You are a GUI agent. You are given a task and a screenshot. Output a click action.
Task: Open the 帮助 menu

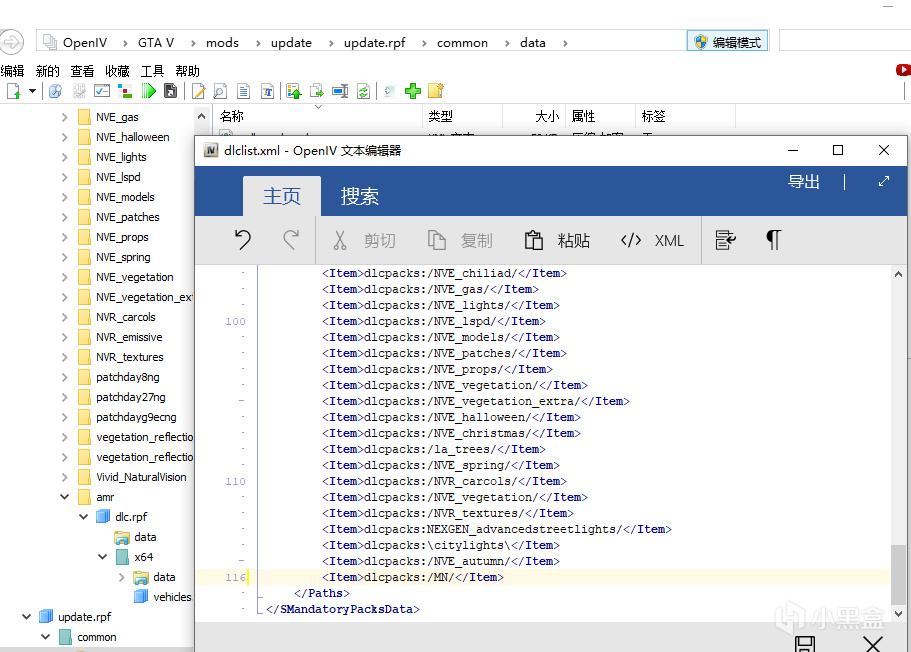click(187, 71)
